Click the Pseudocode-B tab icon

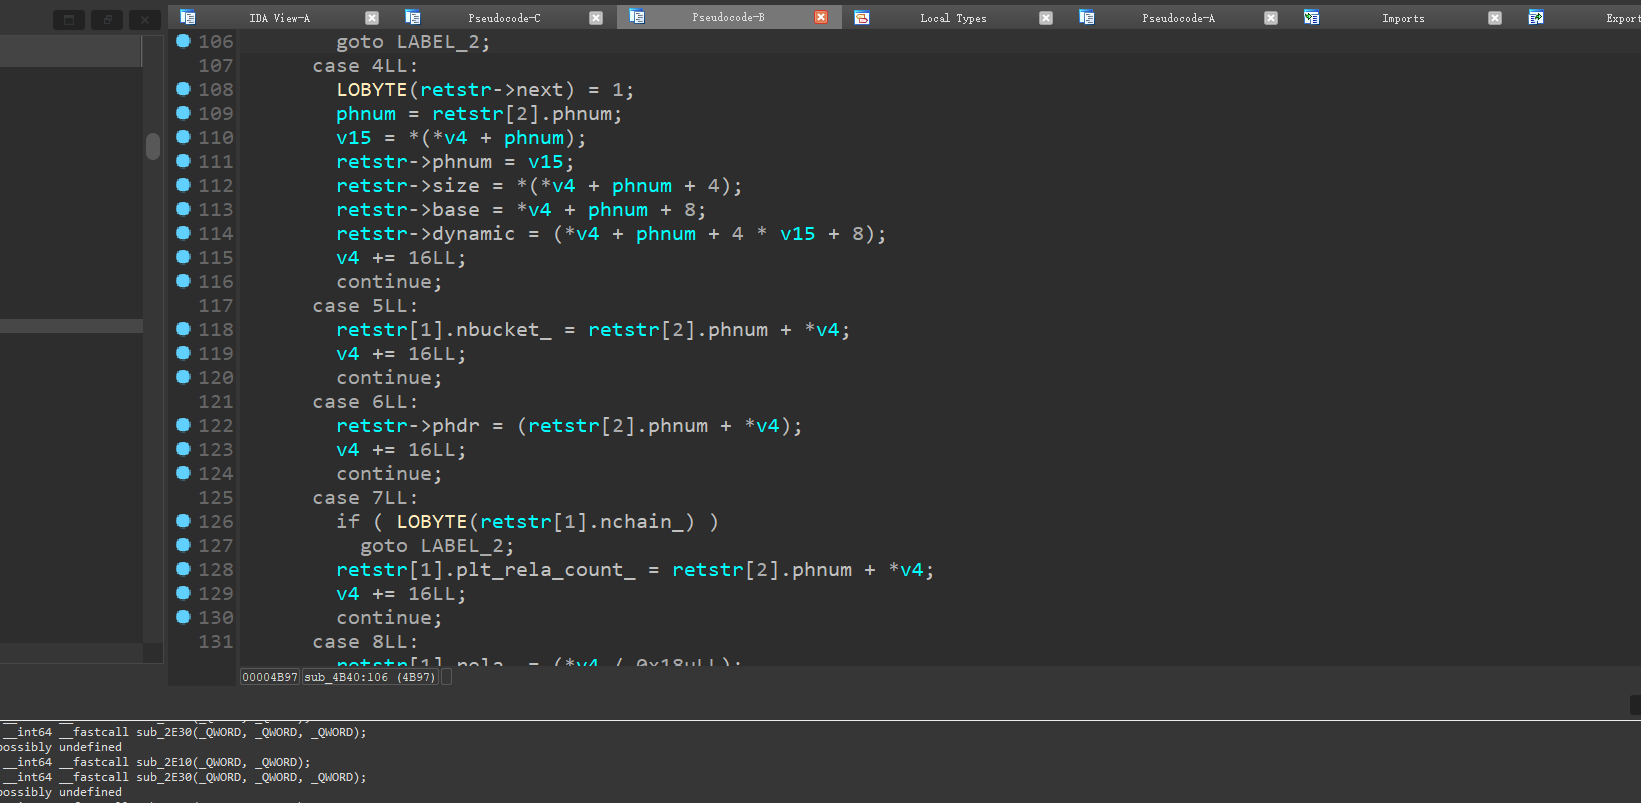click(637, 17)
